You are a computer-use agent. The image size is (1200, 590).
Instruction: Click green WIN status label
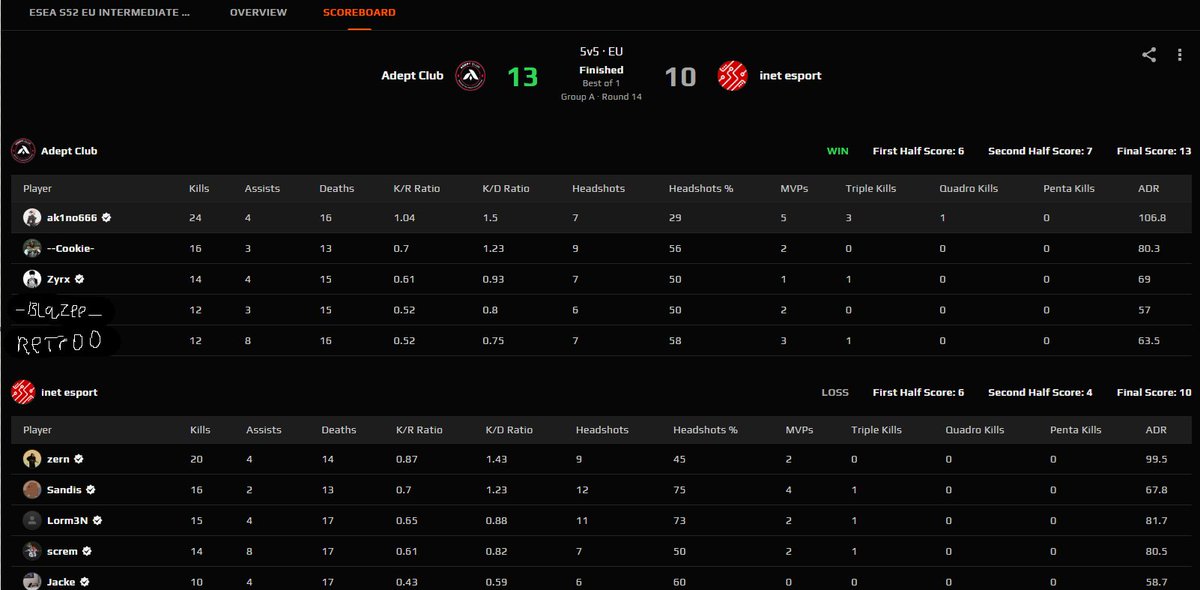837,151
